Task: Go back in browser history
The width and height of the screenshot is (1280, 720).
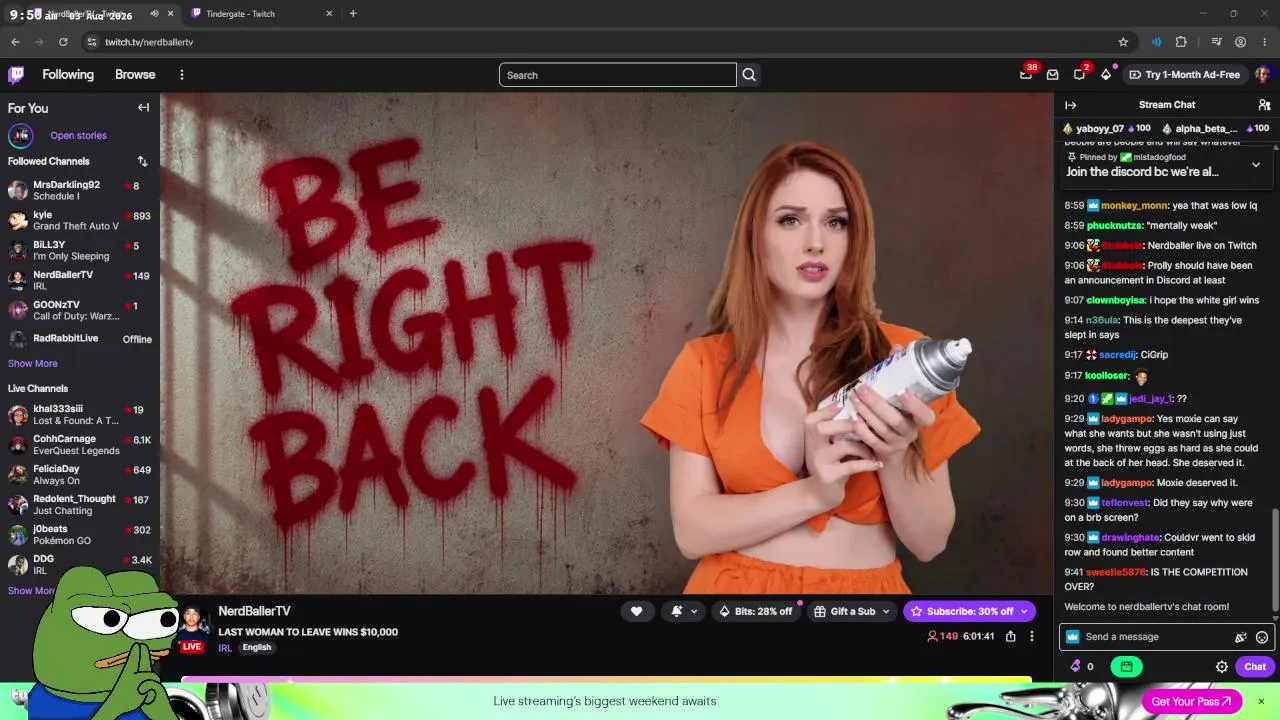Action: pyautogui.click(x=15, y=42)
